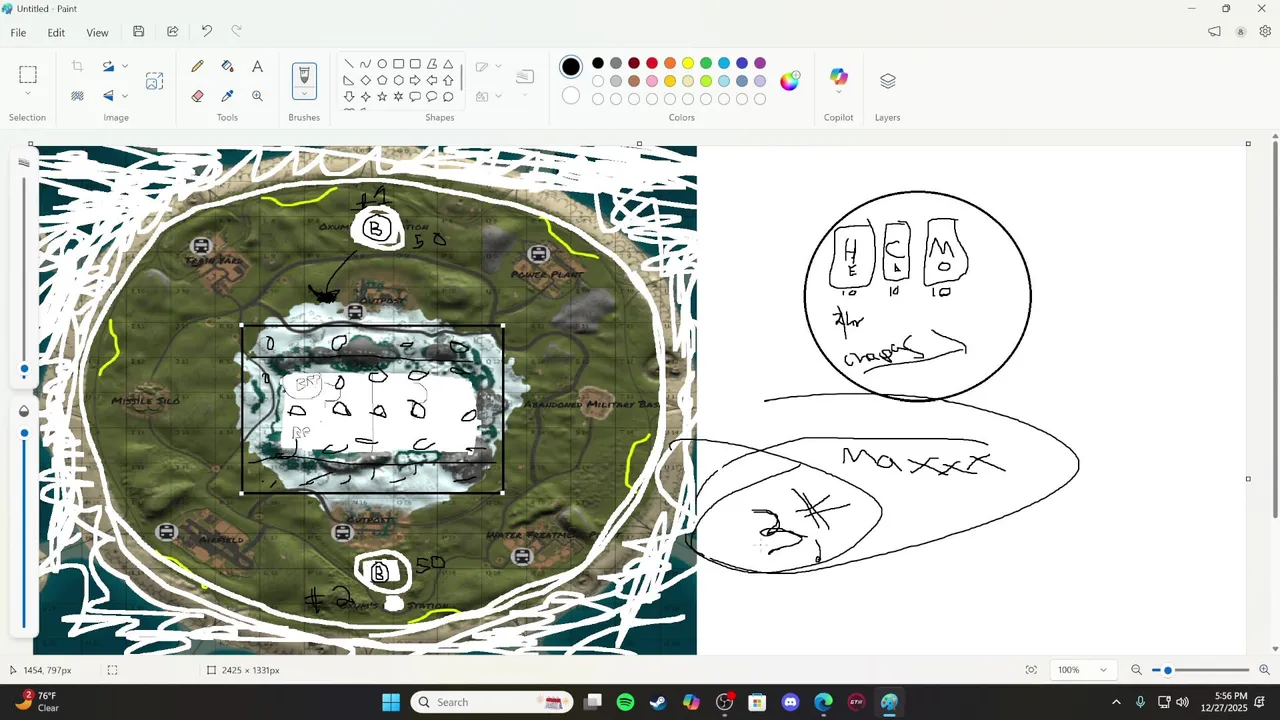Click the Fit to window button
The height and width of the screenshot is (720, 1280).
point(1031,670)
